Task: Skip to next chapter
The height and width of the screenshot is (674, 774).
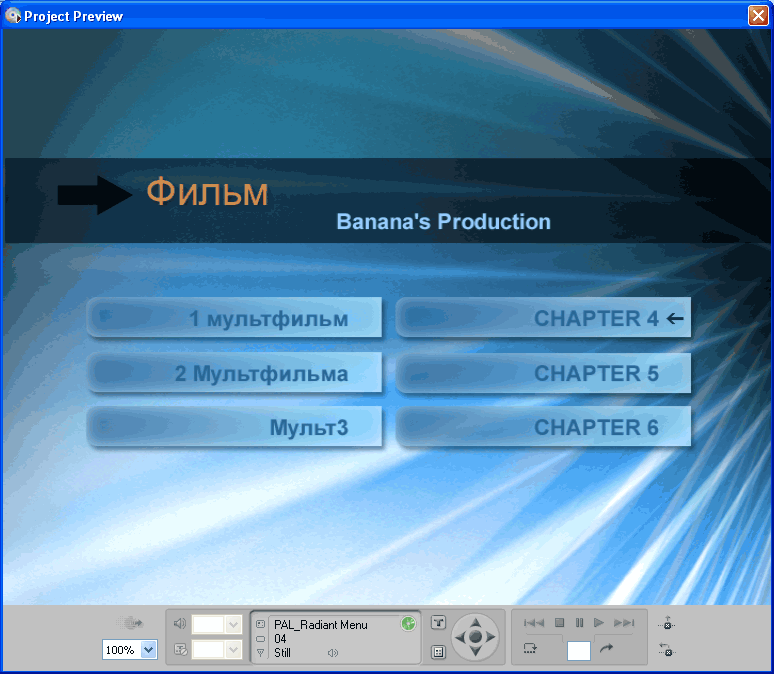Action: pyautogui.click(x=624, y=623)
